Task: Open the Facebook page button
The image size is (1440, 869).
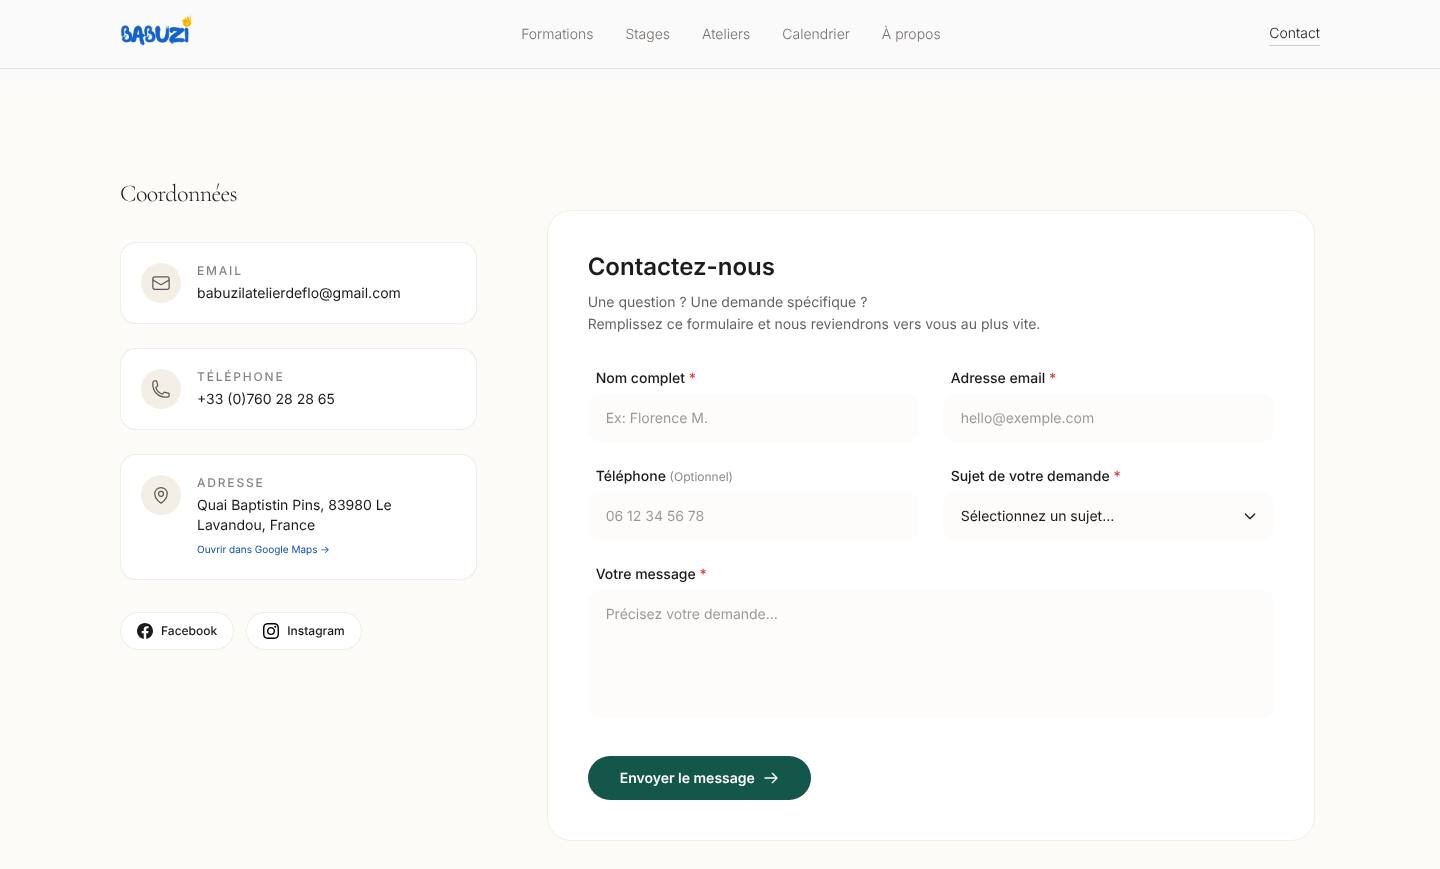Action: point(177,631)
